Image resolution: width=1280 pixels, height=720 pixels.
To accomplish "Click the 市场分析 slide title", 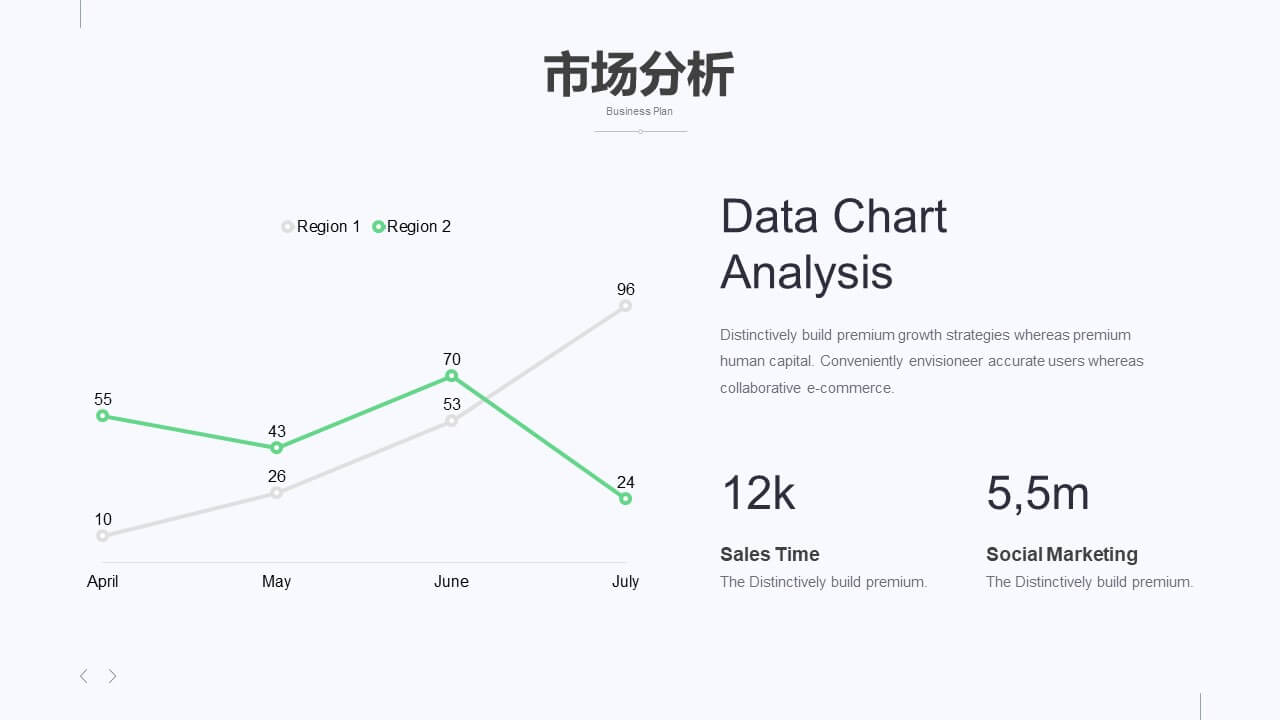I will (640, 75).
